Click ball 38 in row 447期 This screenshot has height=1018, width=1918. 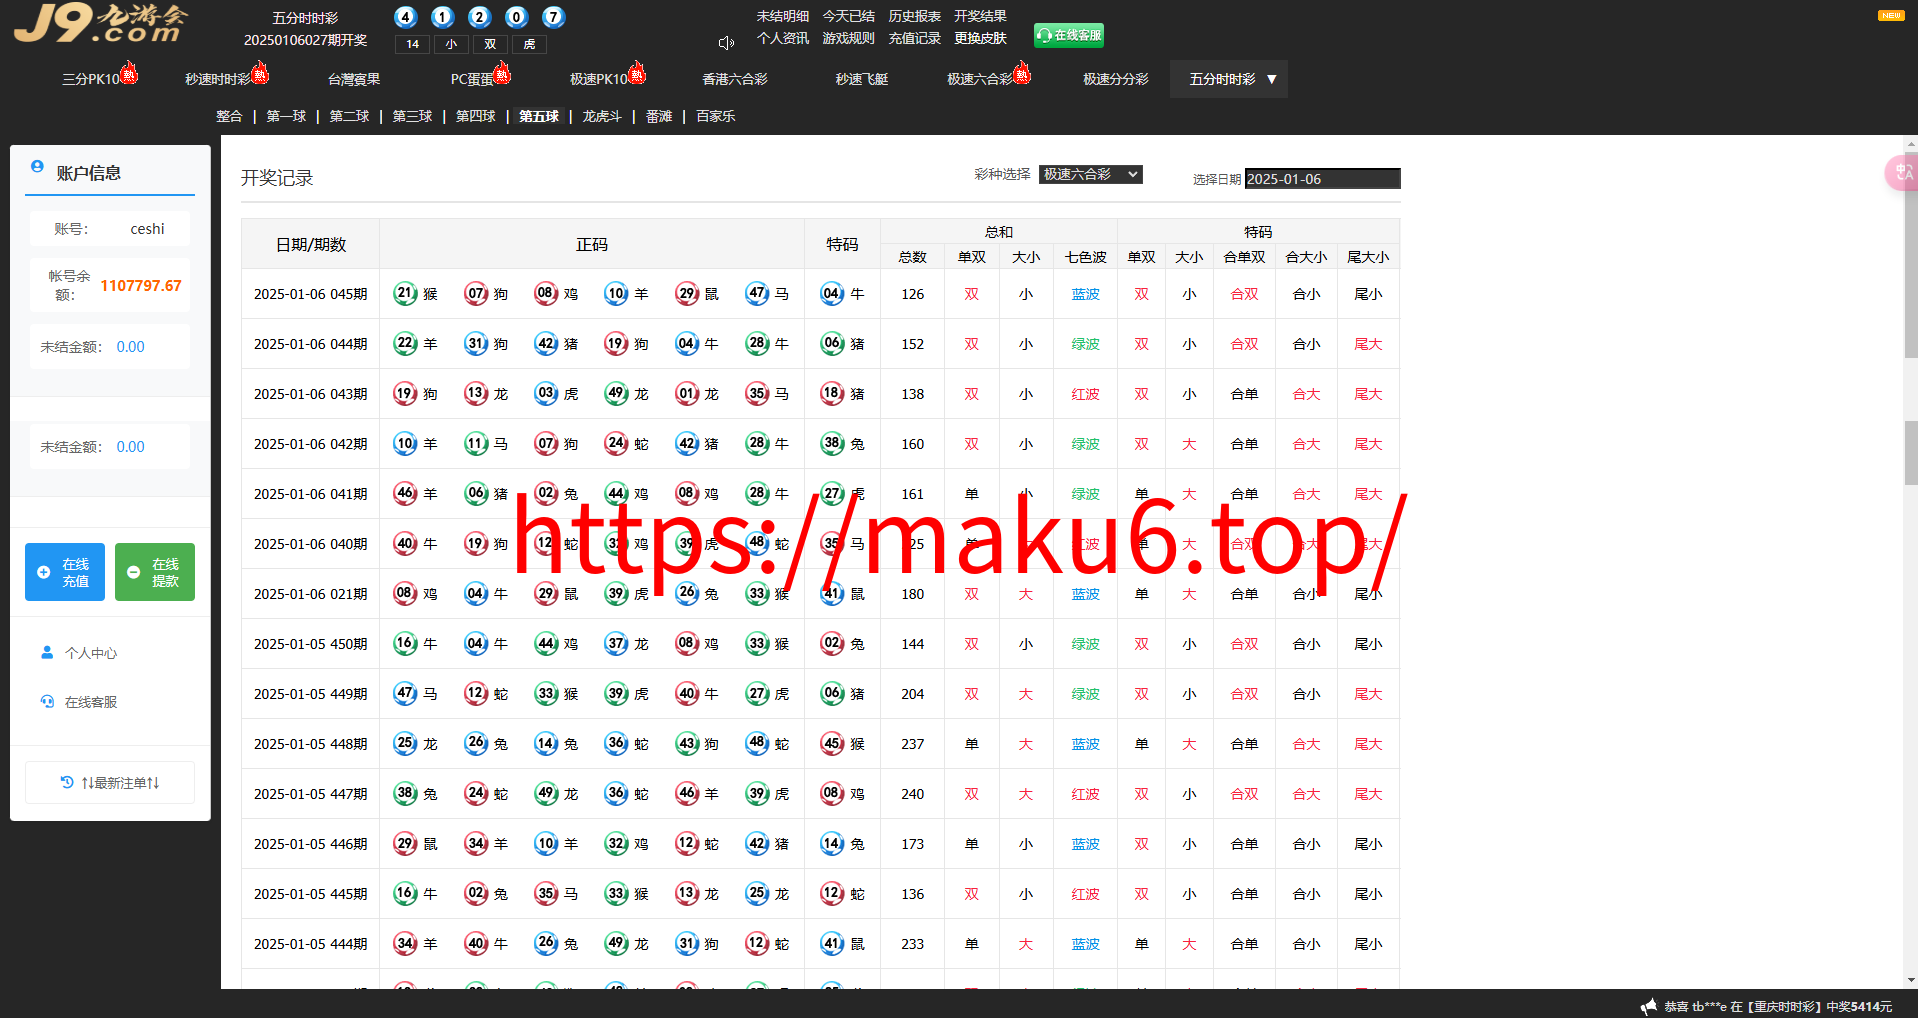(405, 794)
